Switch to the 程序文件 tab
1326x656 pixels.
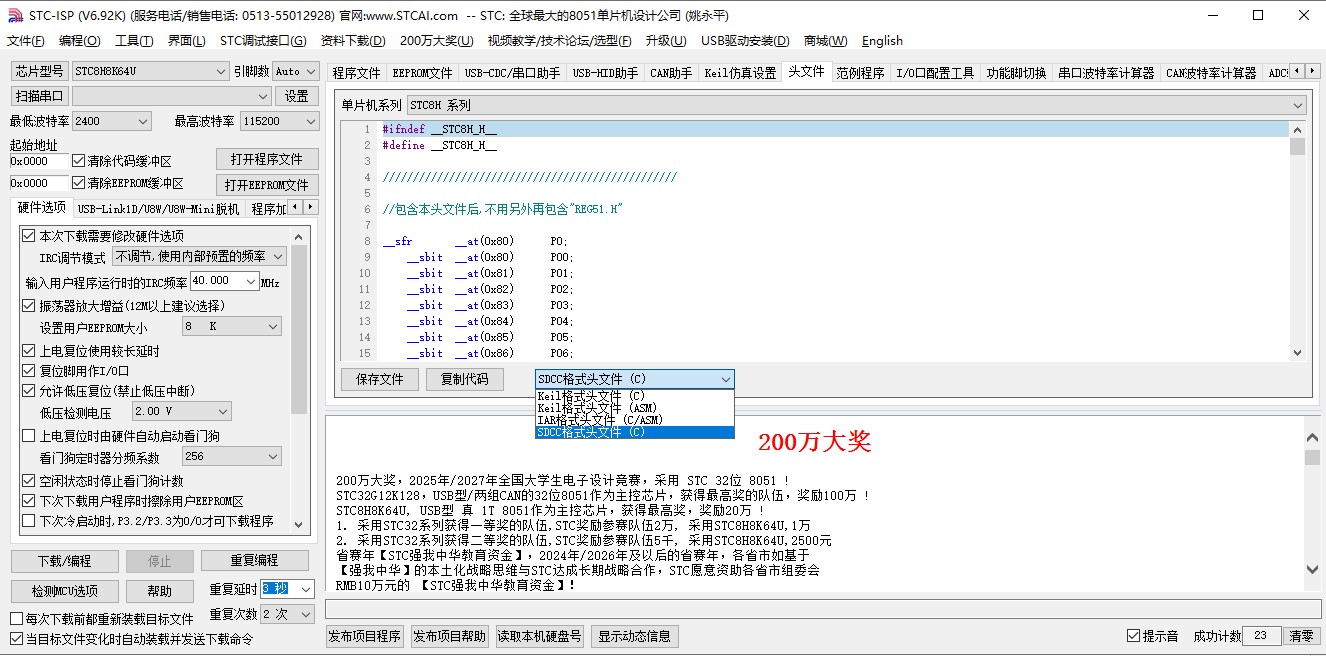pyautogui.click(x=357, y=73)
